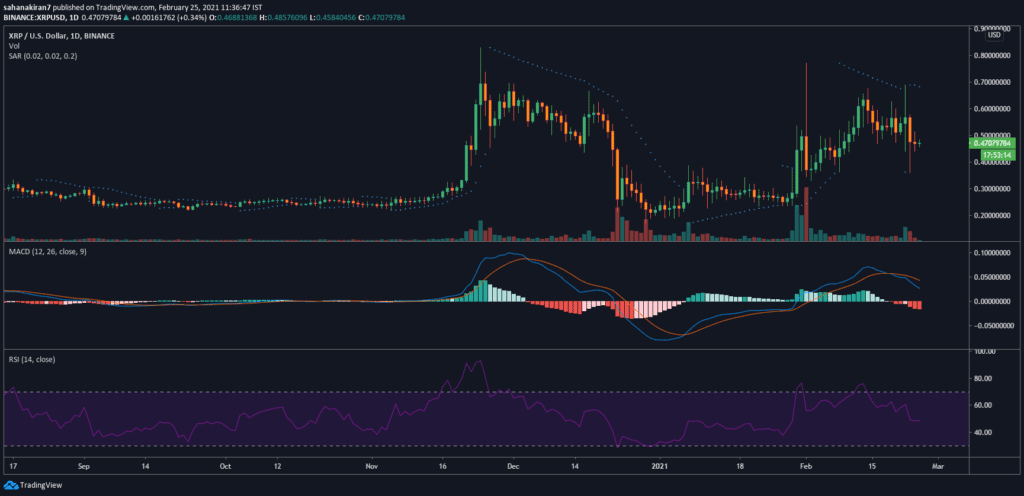
Task: Click the RSI 80.00 axis label
Action: 985,378
